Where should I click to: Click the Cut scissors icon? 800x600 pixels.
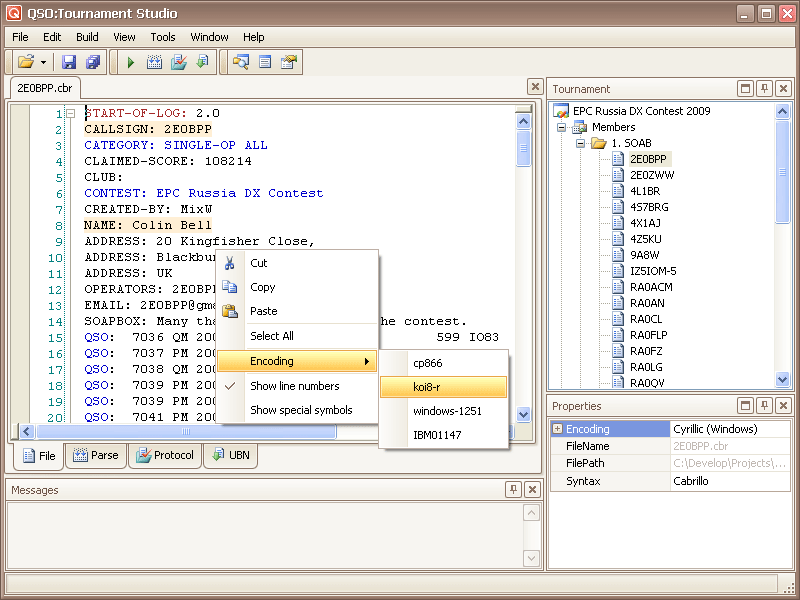pos(230,263)
